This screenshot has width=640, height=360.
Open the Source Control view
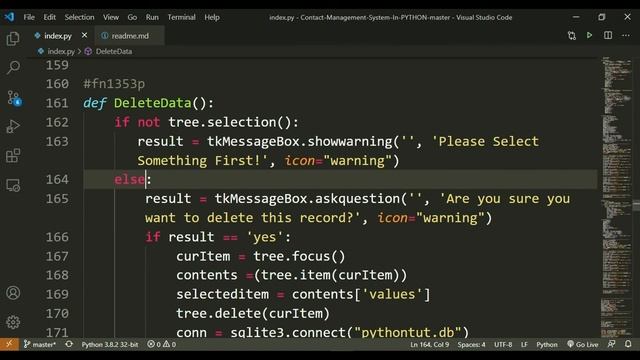pos(14,98)
